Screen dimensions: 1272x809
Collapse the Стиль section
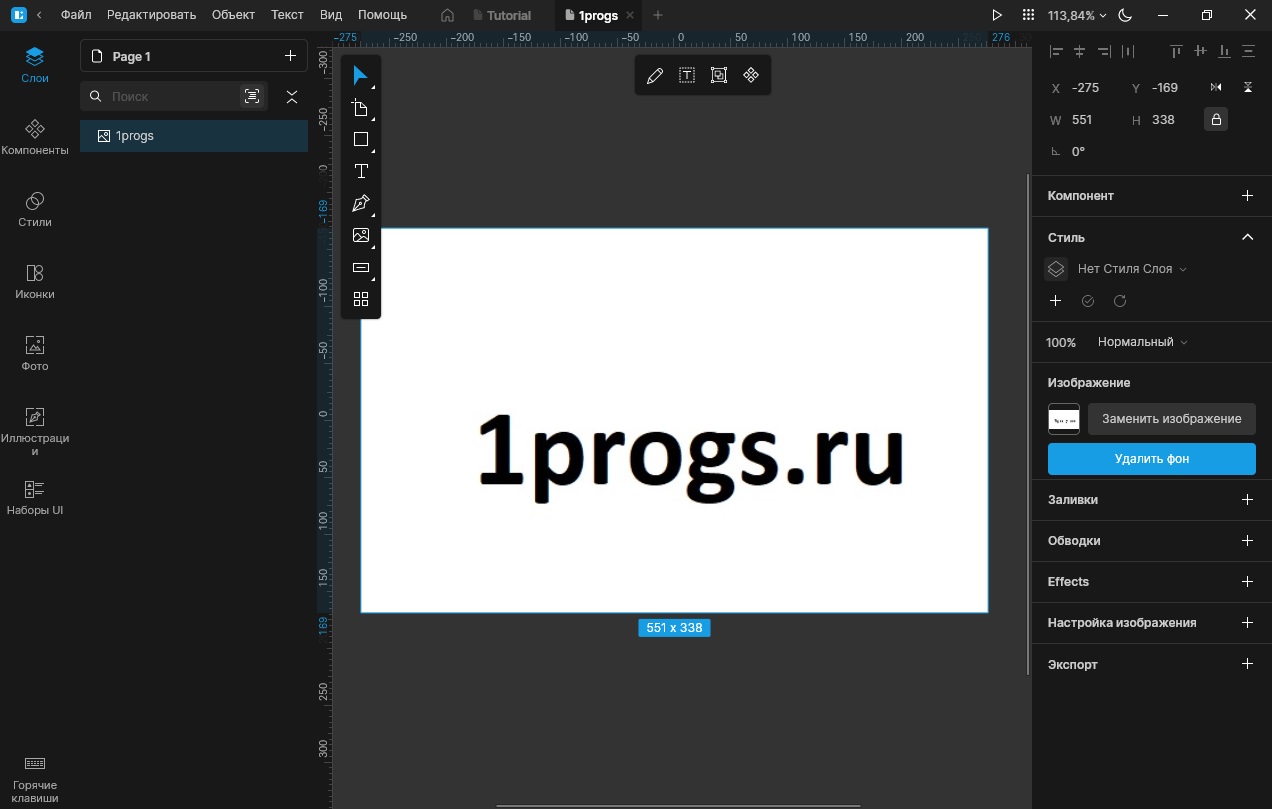click(x=1247, y=237)
